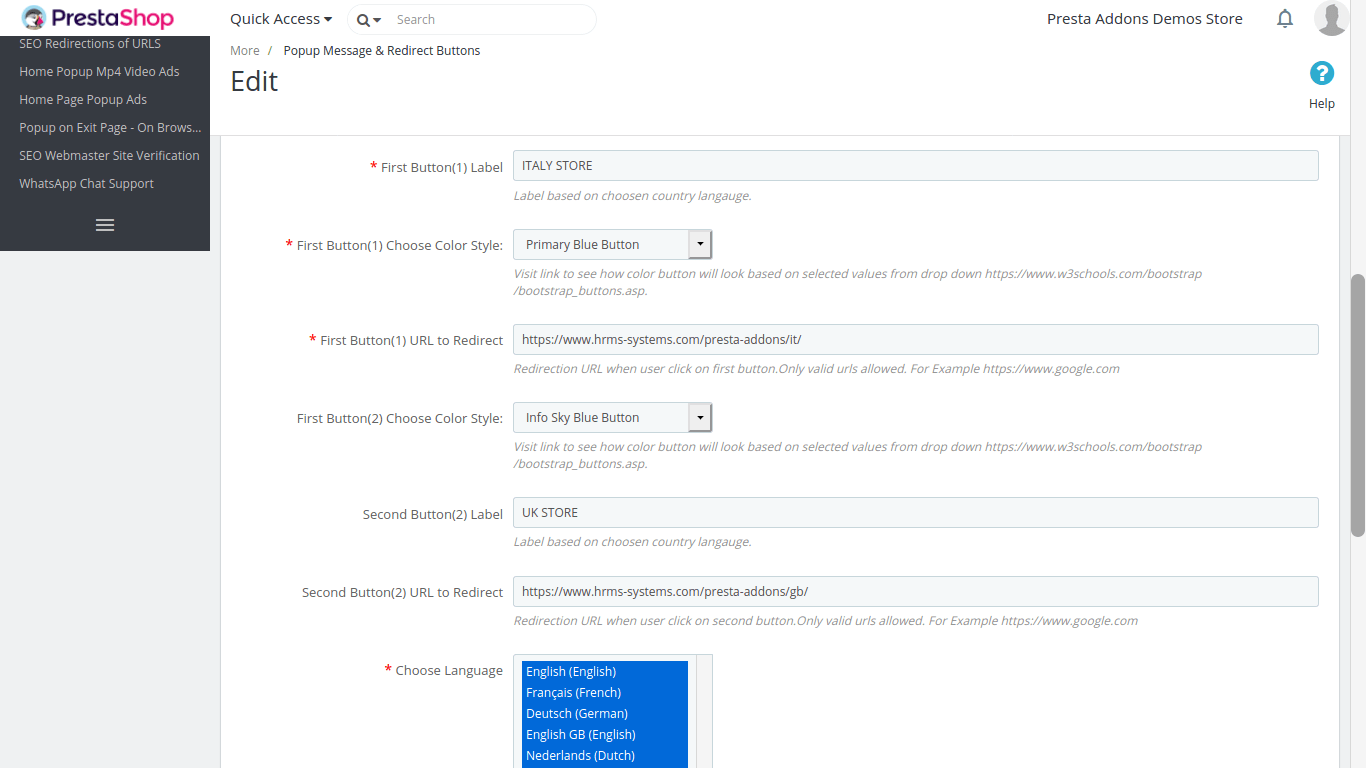This screenshot has height=768, width=1366.
Task: Select Deutsch (German) language option
Action: 577,714
